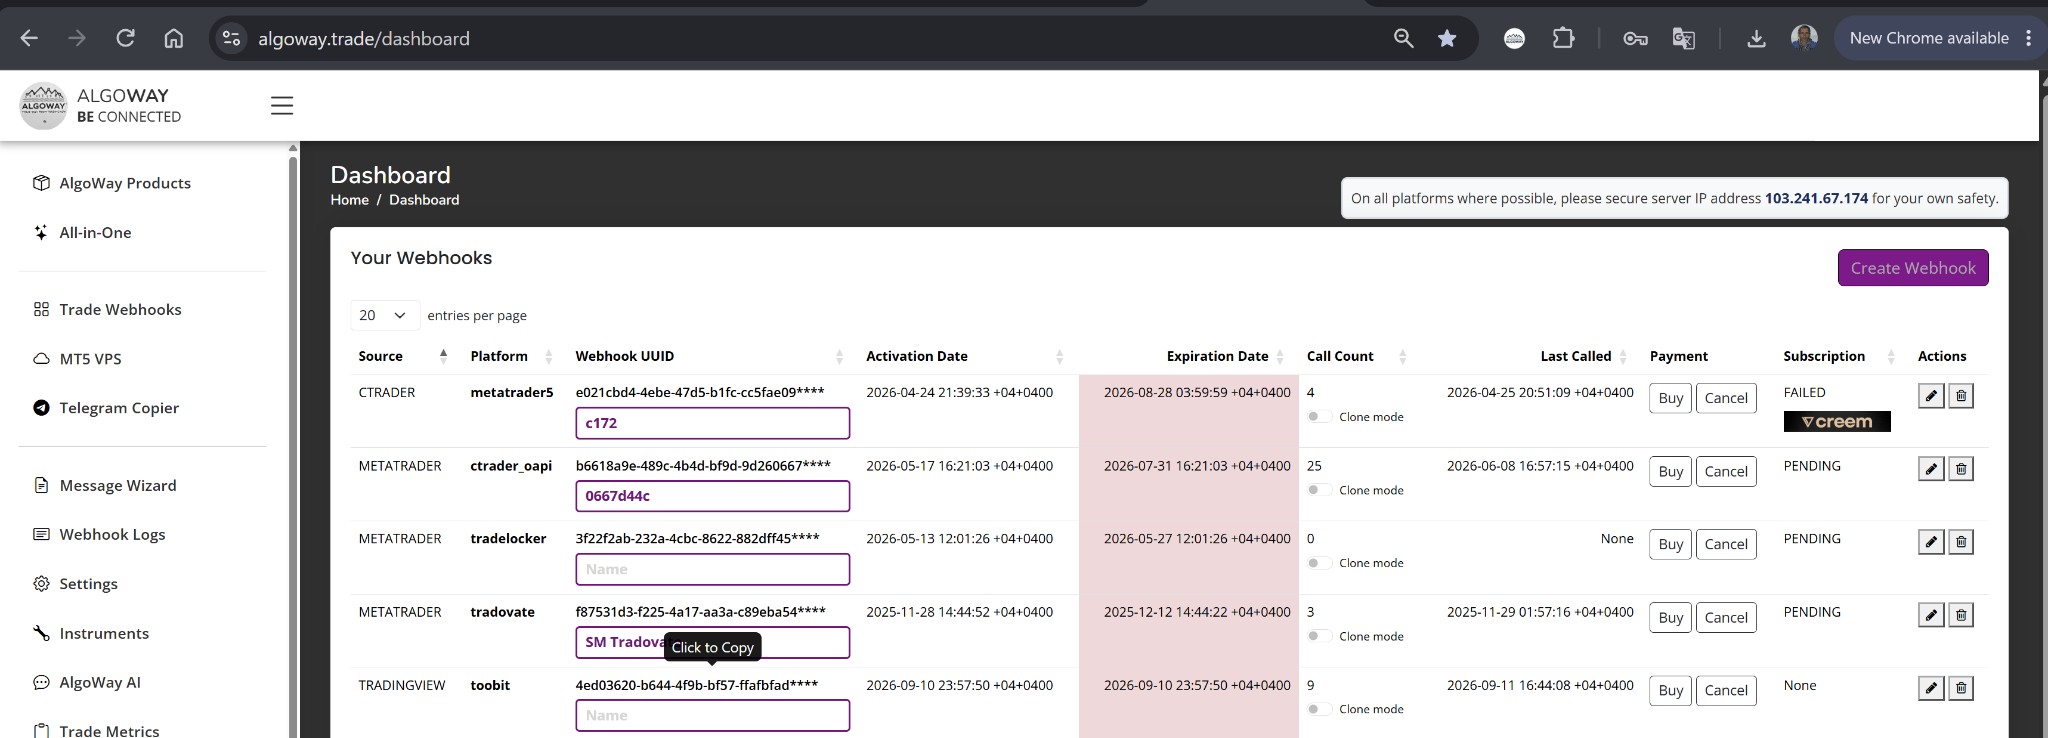Viewport: 2048px width, 738px height.
Task: Open browser zoom search icon
Action: pos(1403,38)
